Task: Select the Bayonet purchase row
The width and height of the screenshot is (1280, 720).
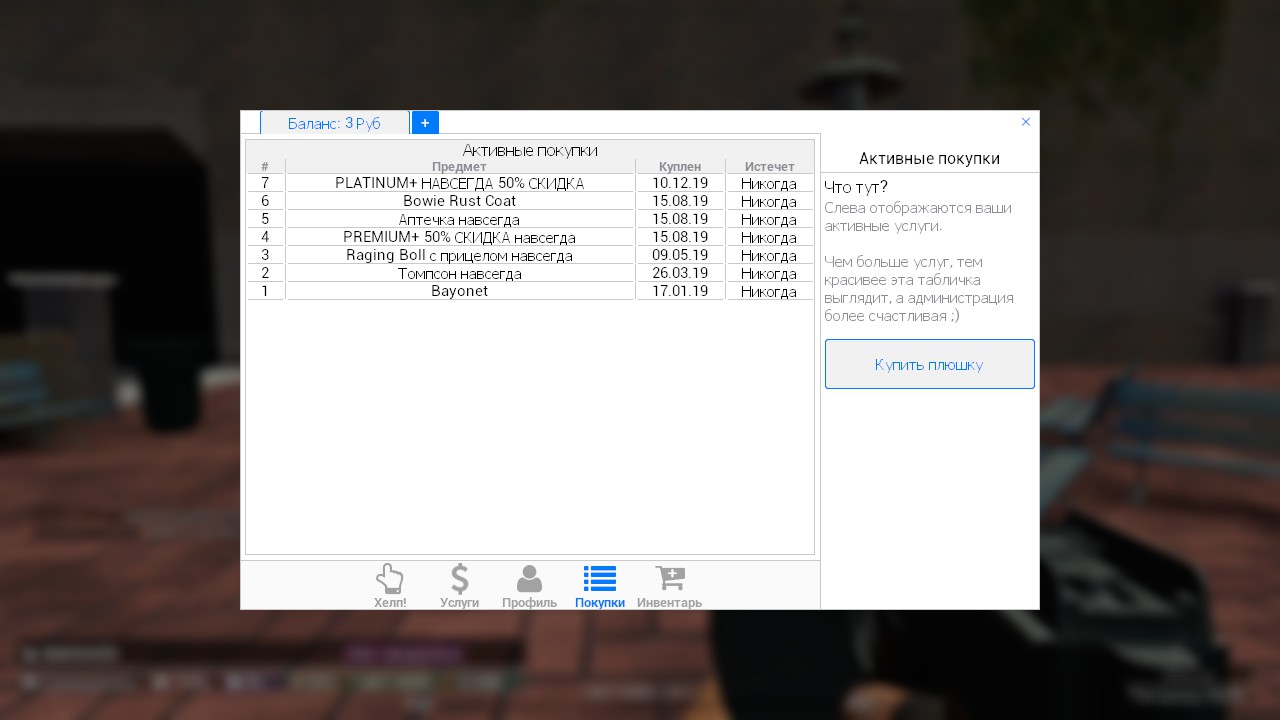Action: tap(459, 291)
